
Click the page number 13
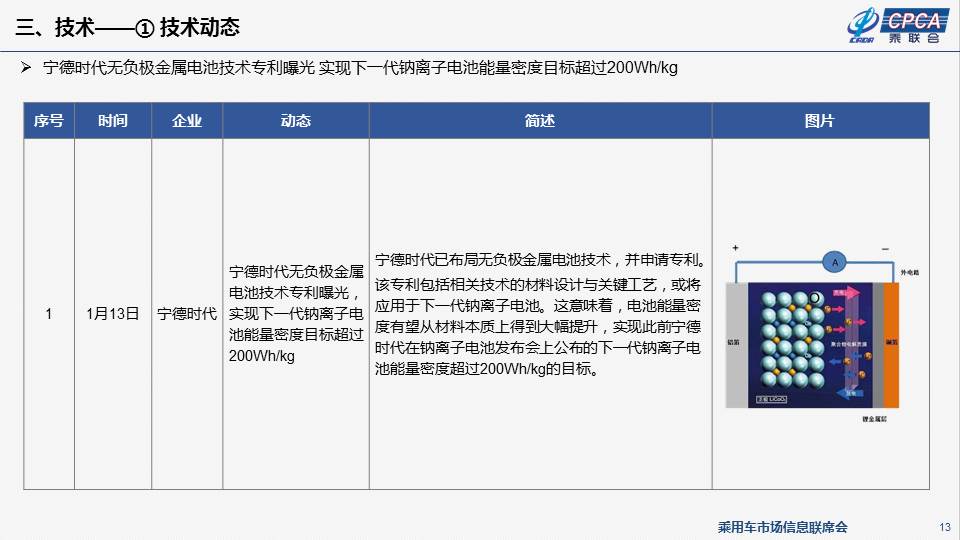[x=945, y=527]
